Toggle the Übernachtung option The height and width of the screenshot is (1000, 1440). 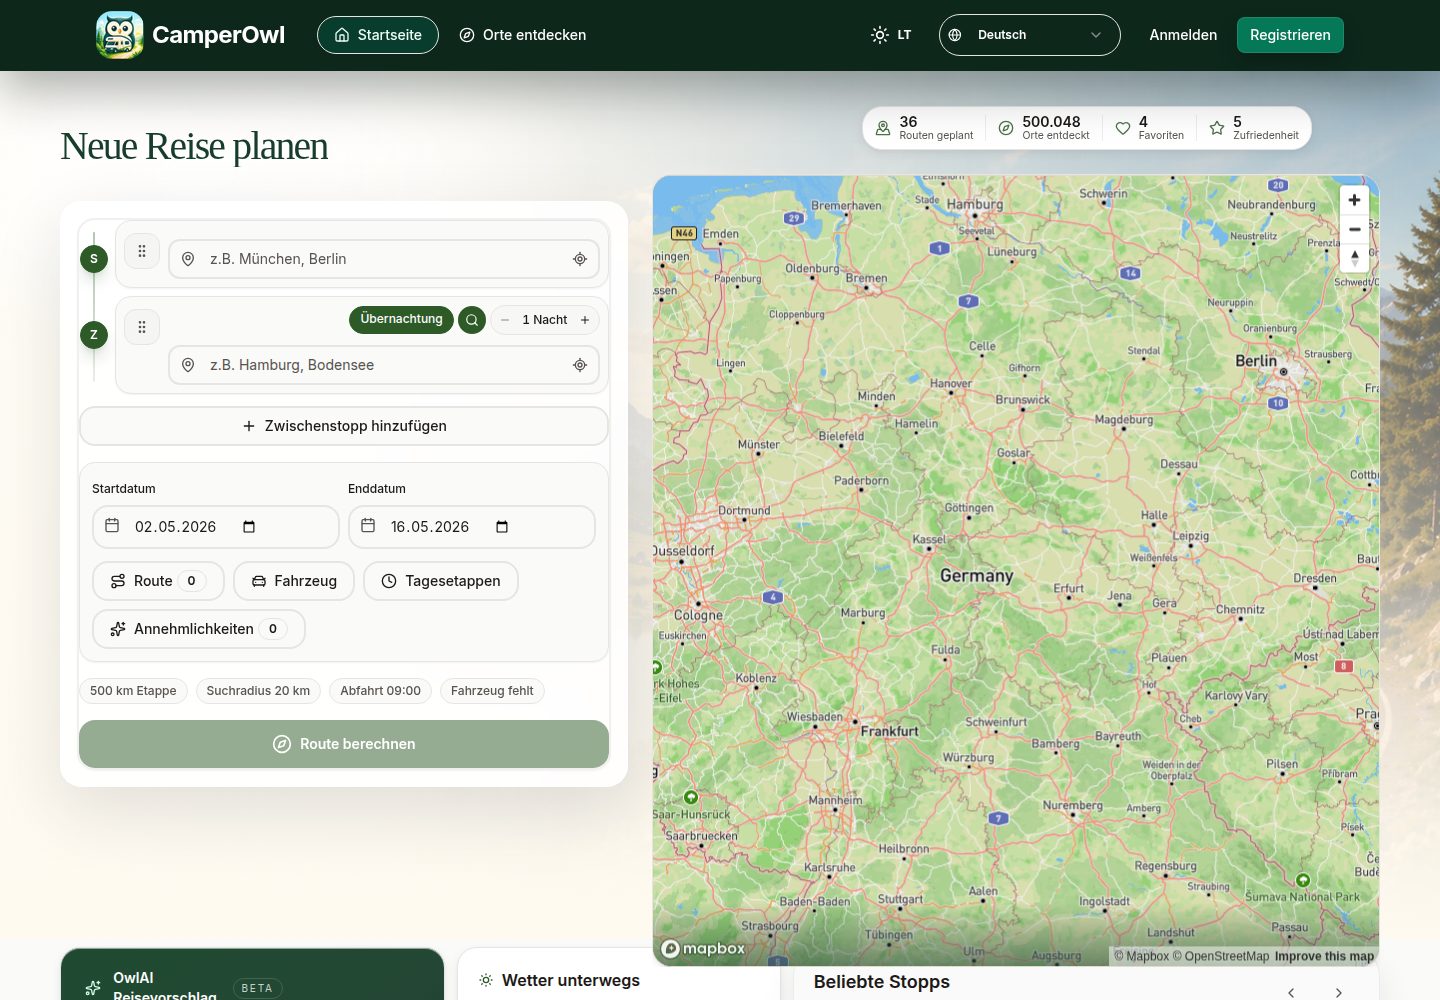pyautogui.click(x=401, y=319)
